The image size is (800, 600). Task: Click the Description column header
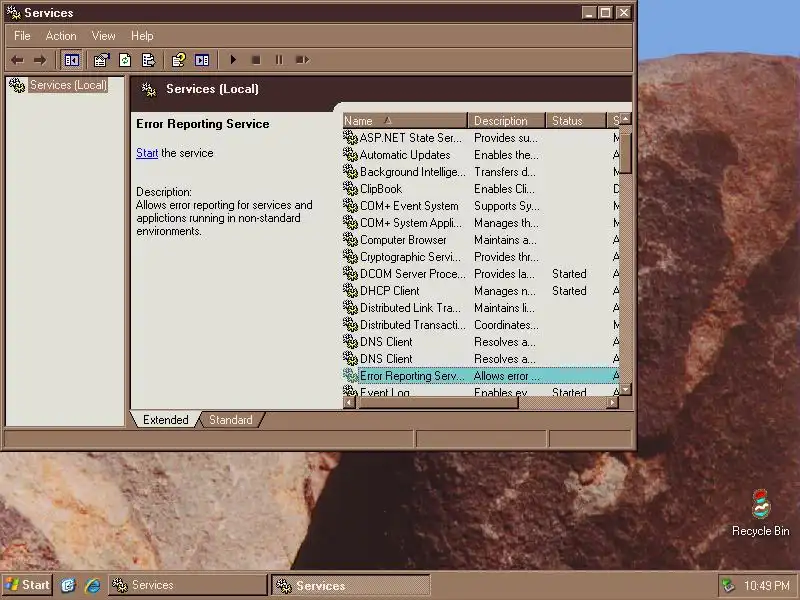pyautogui.click(x=506, y=121)
